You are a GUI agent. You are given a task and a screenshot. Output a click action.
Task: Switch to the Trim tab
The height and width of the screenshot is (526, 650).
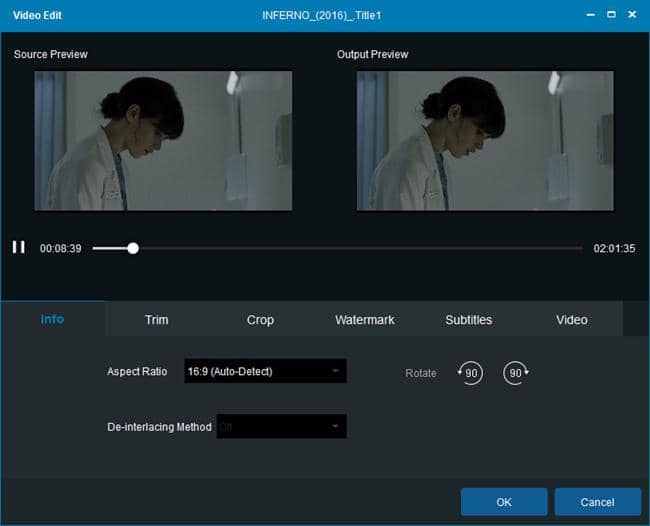coord(156,320)
